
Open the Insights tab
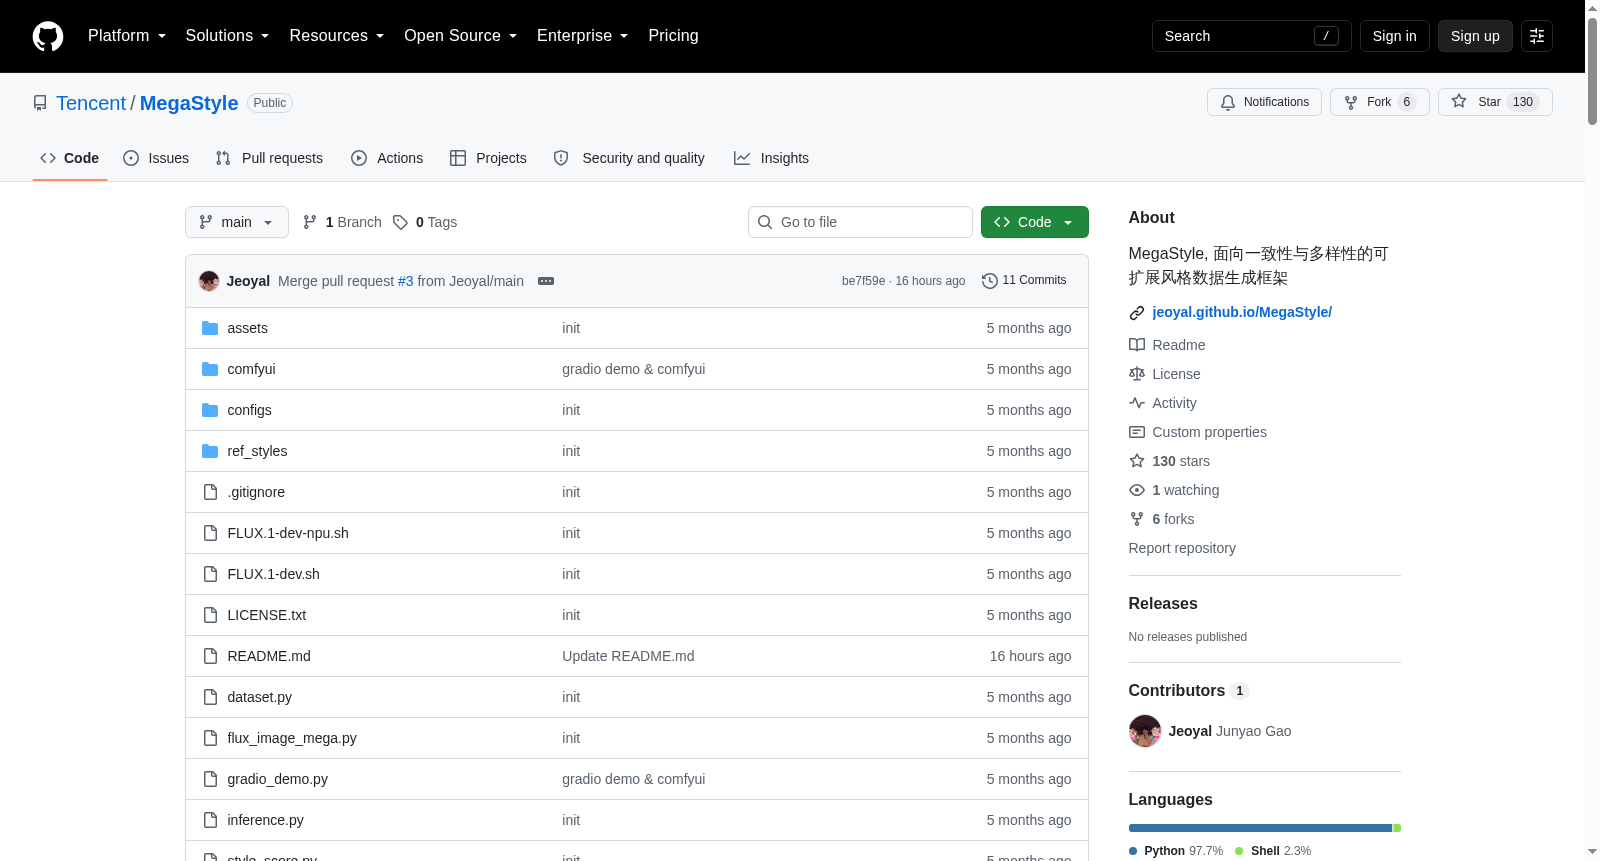[x=771, y=158]
